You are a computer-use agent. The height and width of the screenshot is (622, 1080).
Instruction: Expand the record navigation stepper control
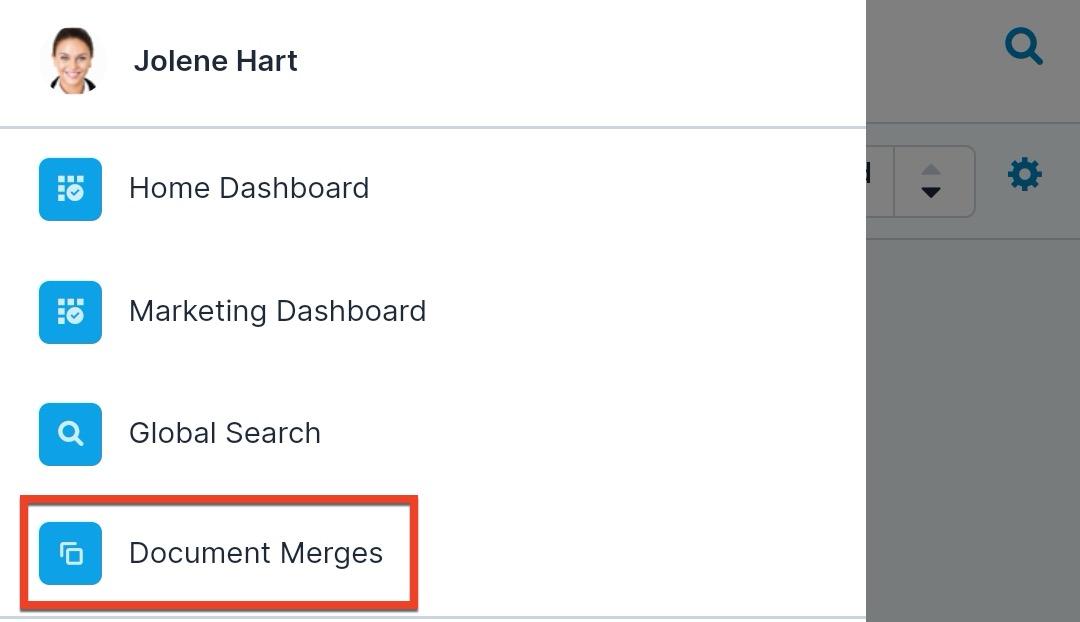[x=932, y=181]
